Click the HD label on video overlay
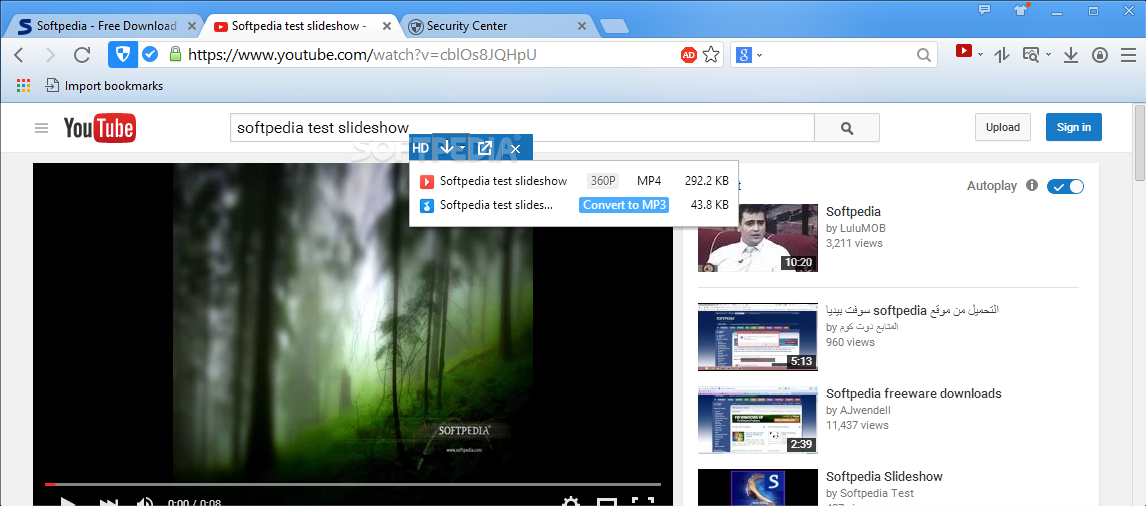The width and height of the screenshot is (1146, 506). 420,148
